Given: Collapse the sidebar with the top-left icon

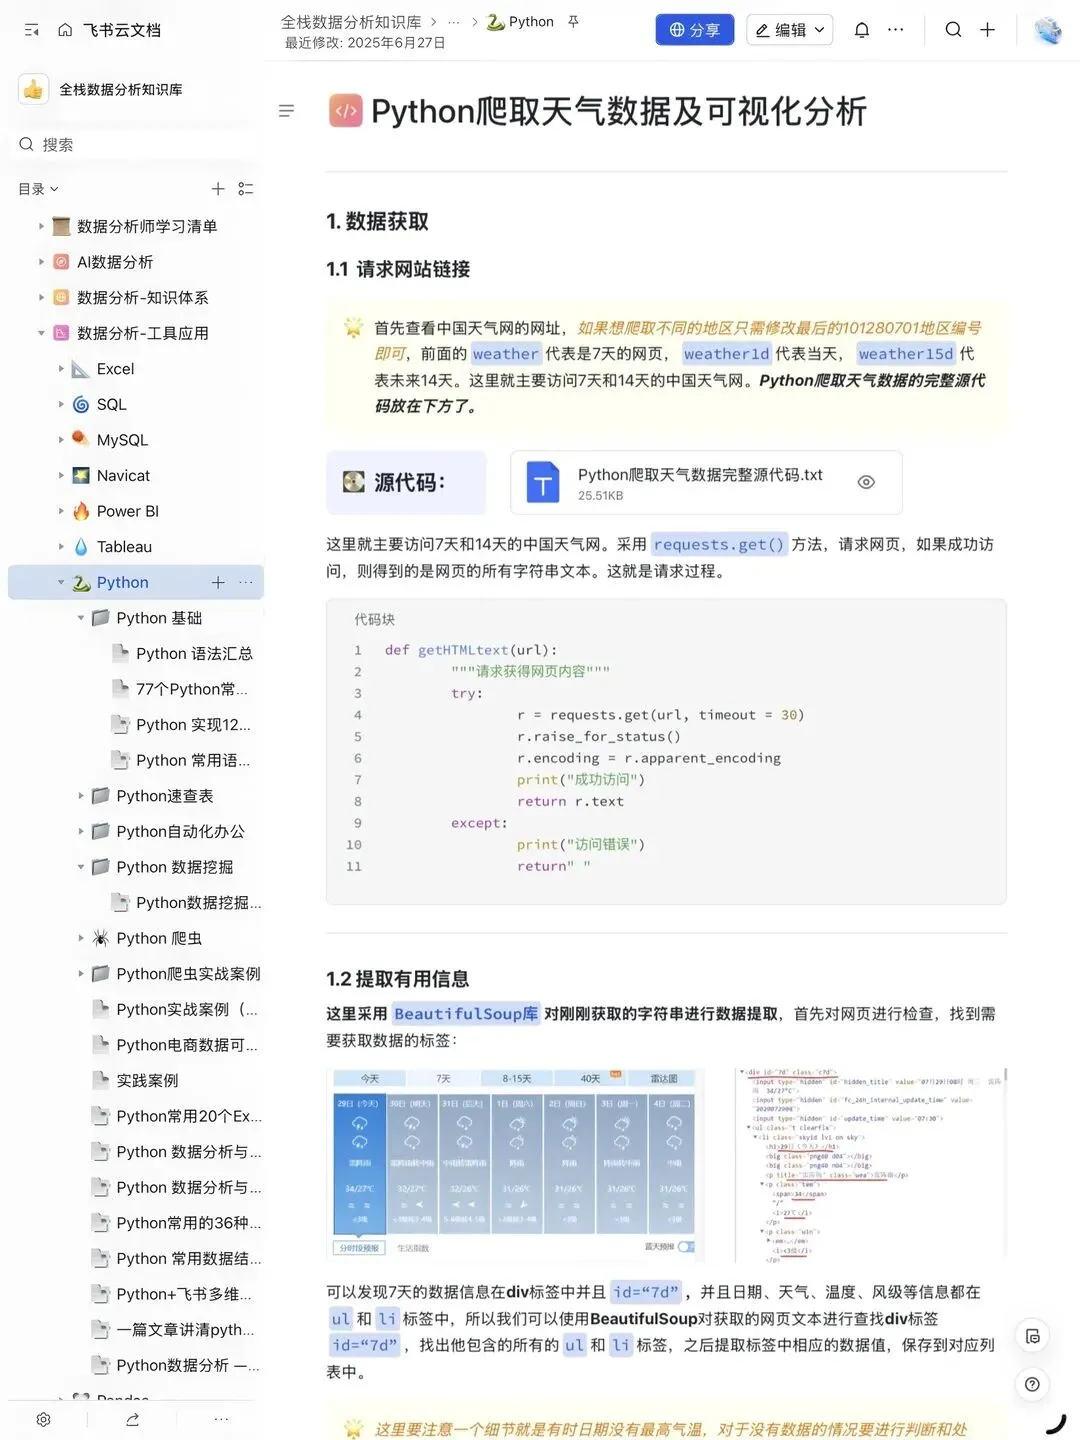Looking at the screenshot, I should click(32, 30).
